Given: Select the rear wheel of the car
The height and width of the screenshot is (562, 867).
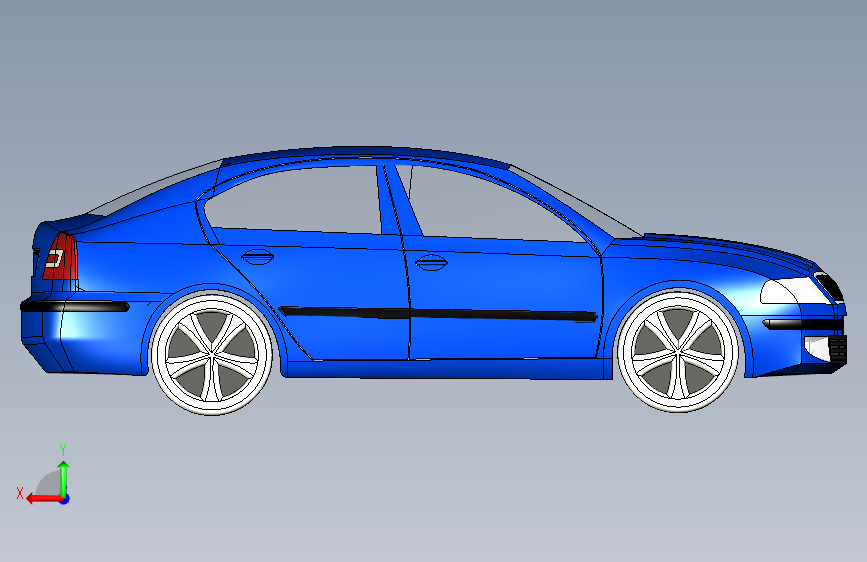Looking at the screenshot, I should coord(212,354).
